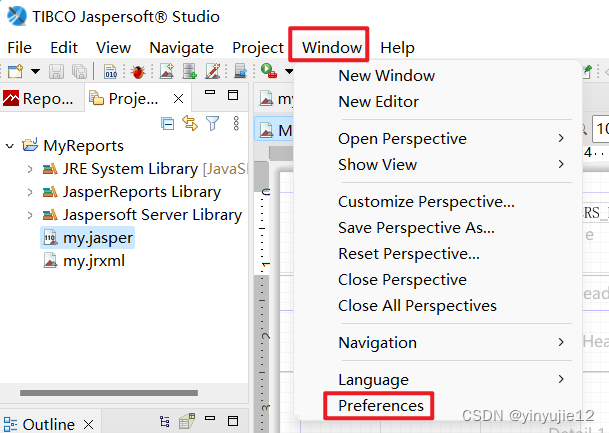The image size is (609, 433).
Task: Maximize the Outline panel
Action: (x=233, y=421)
